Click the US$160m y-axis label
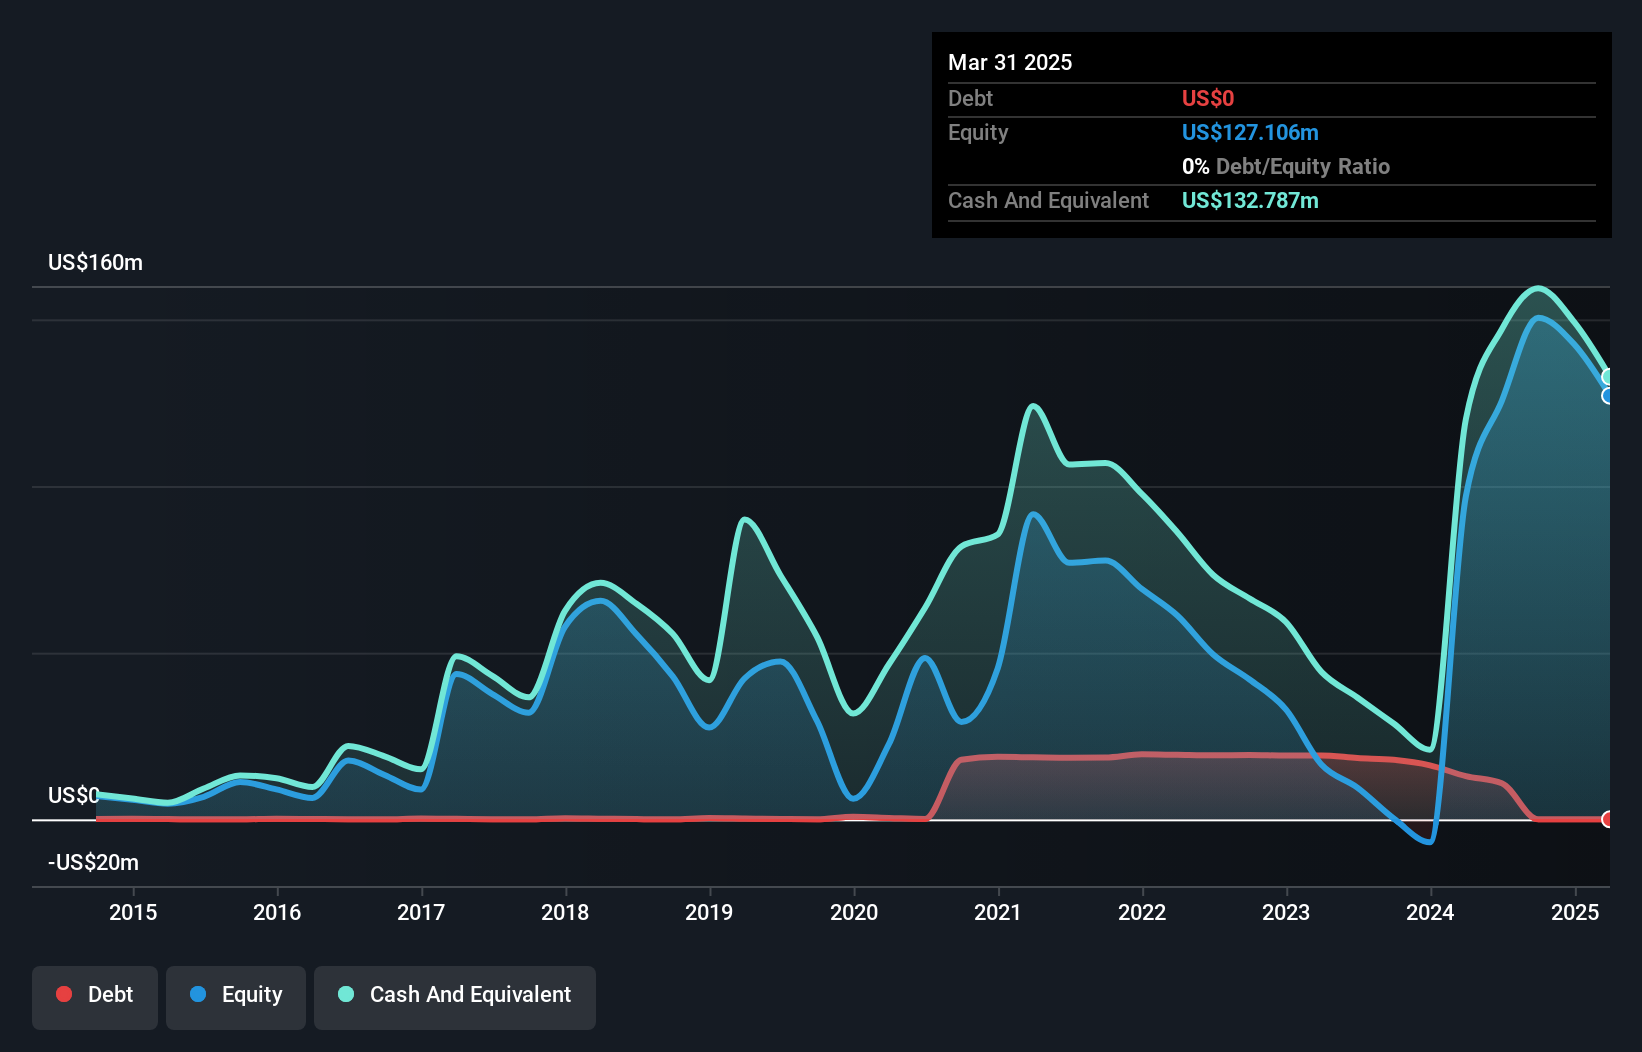The height and width of the screenshot is (1052, 1642). point(96,263)
